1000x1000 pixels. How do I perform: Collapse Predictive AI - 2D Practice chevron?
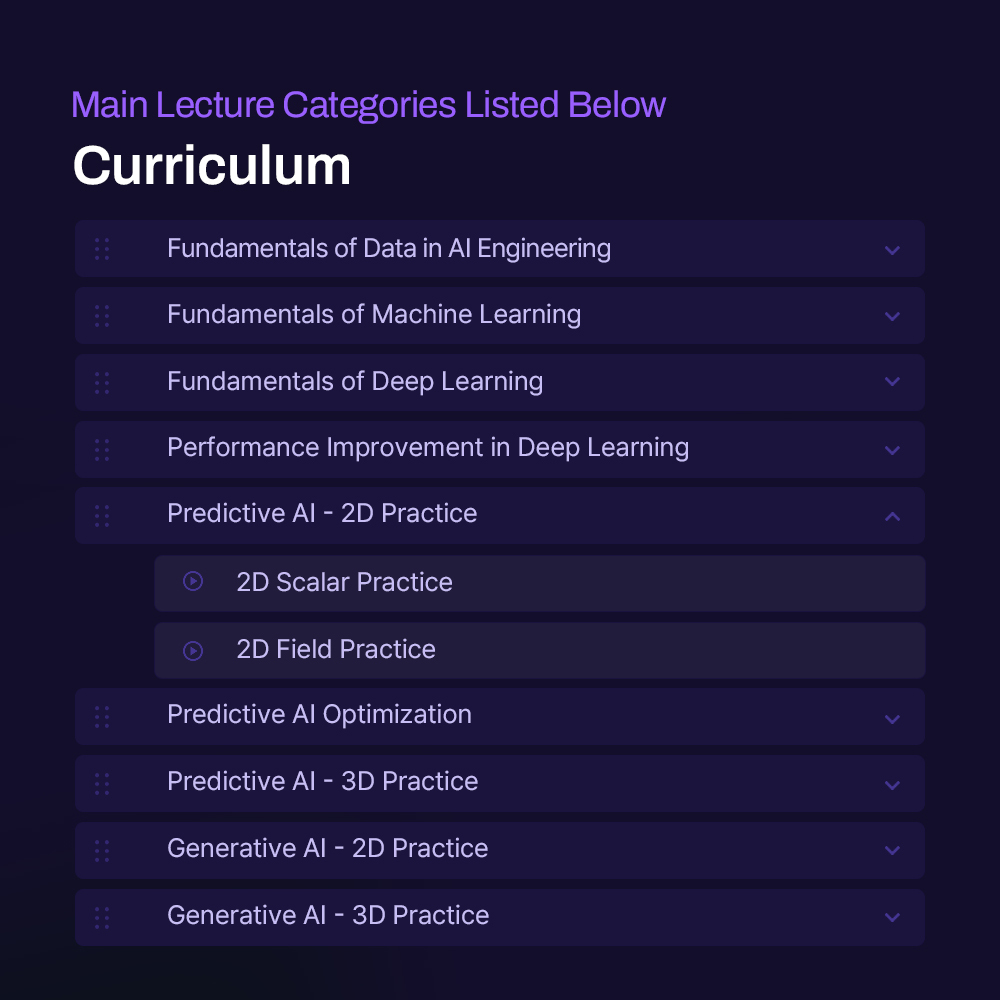pyautogui.click(x=892, y=517)
